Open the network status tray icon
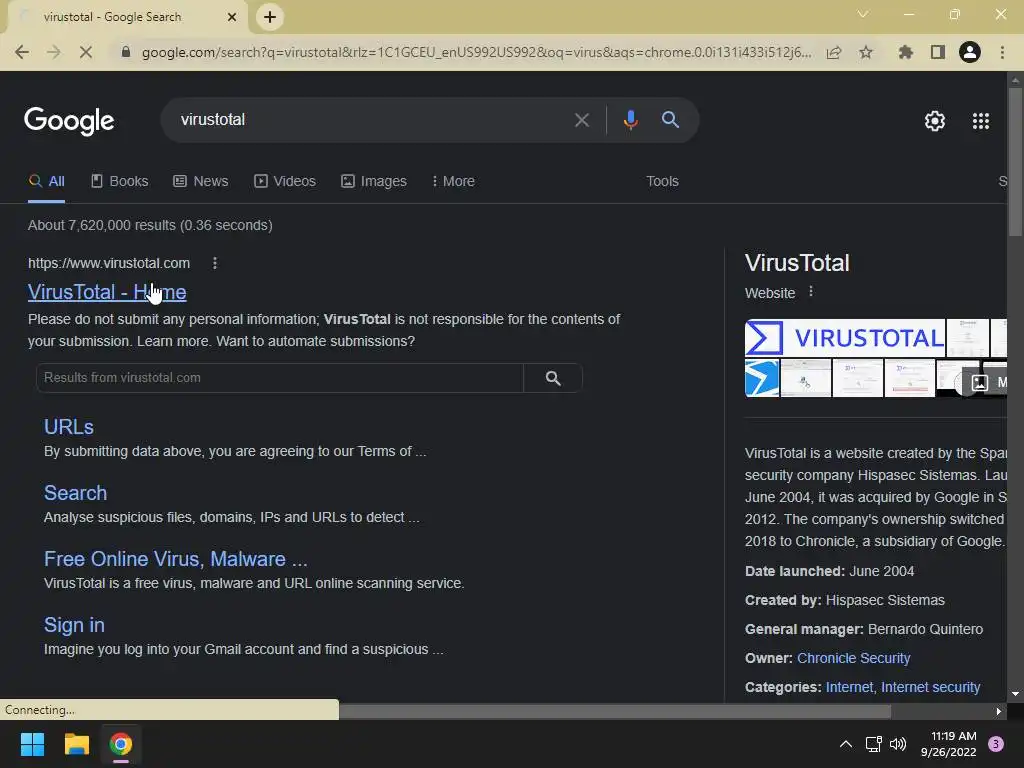 pos(873,744)
